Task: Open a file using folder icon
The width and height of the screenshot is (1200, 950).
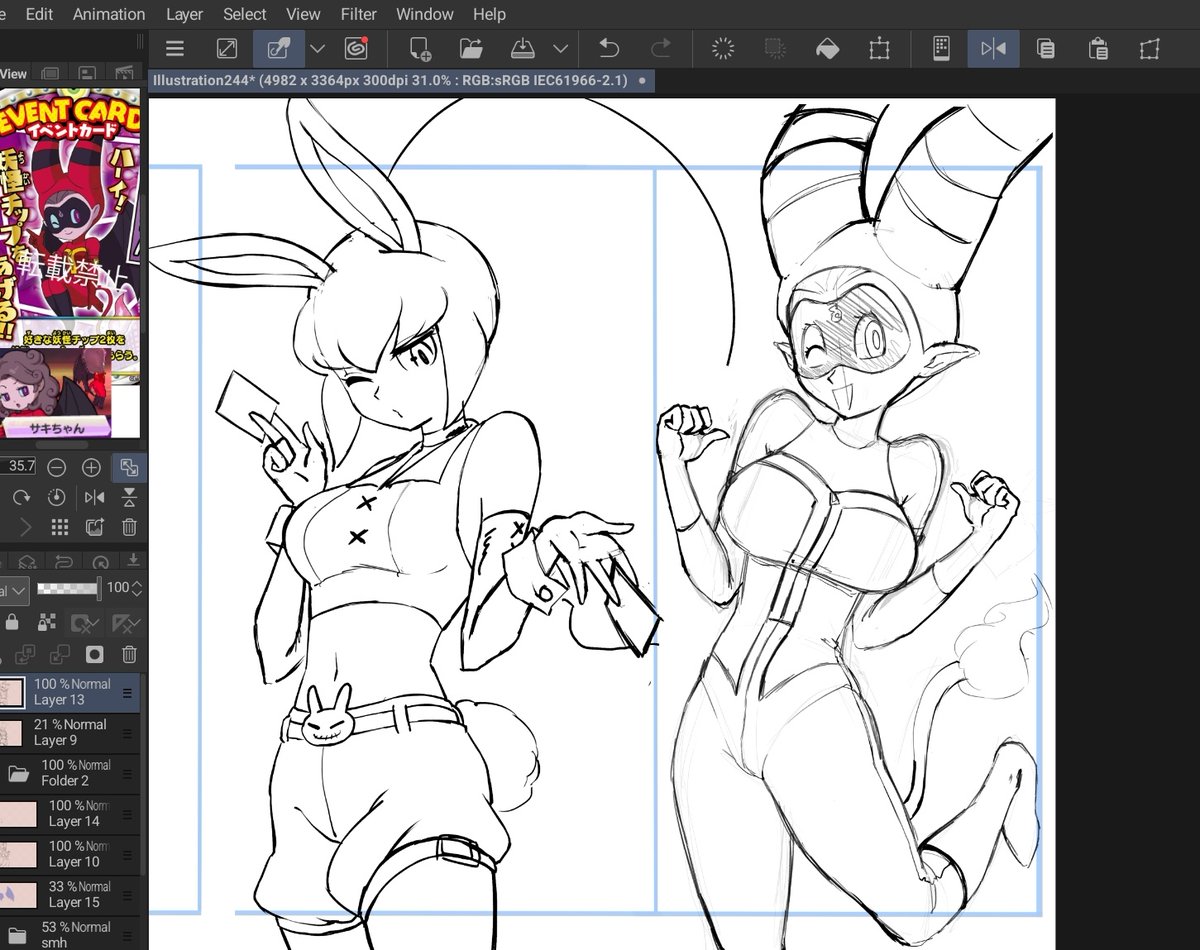Action: point(471,48)
